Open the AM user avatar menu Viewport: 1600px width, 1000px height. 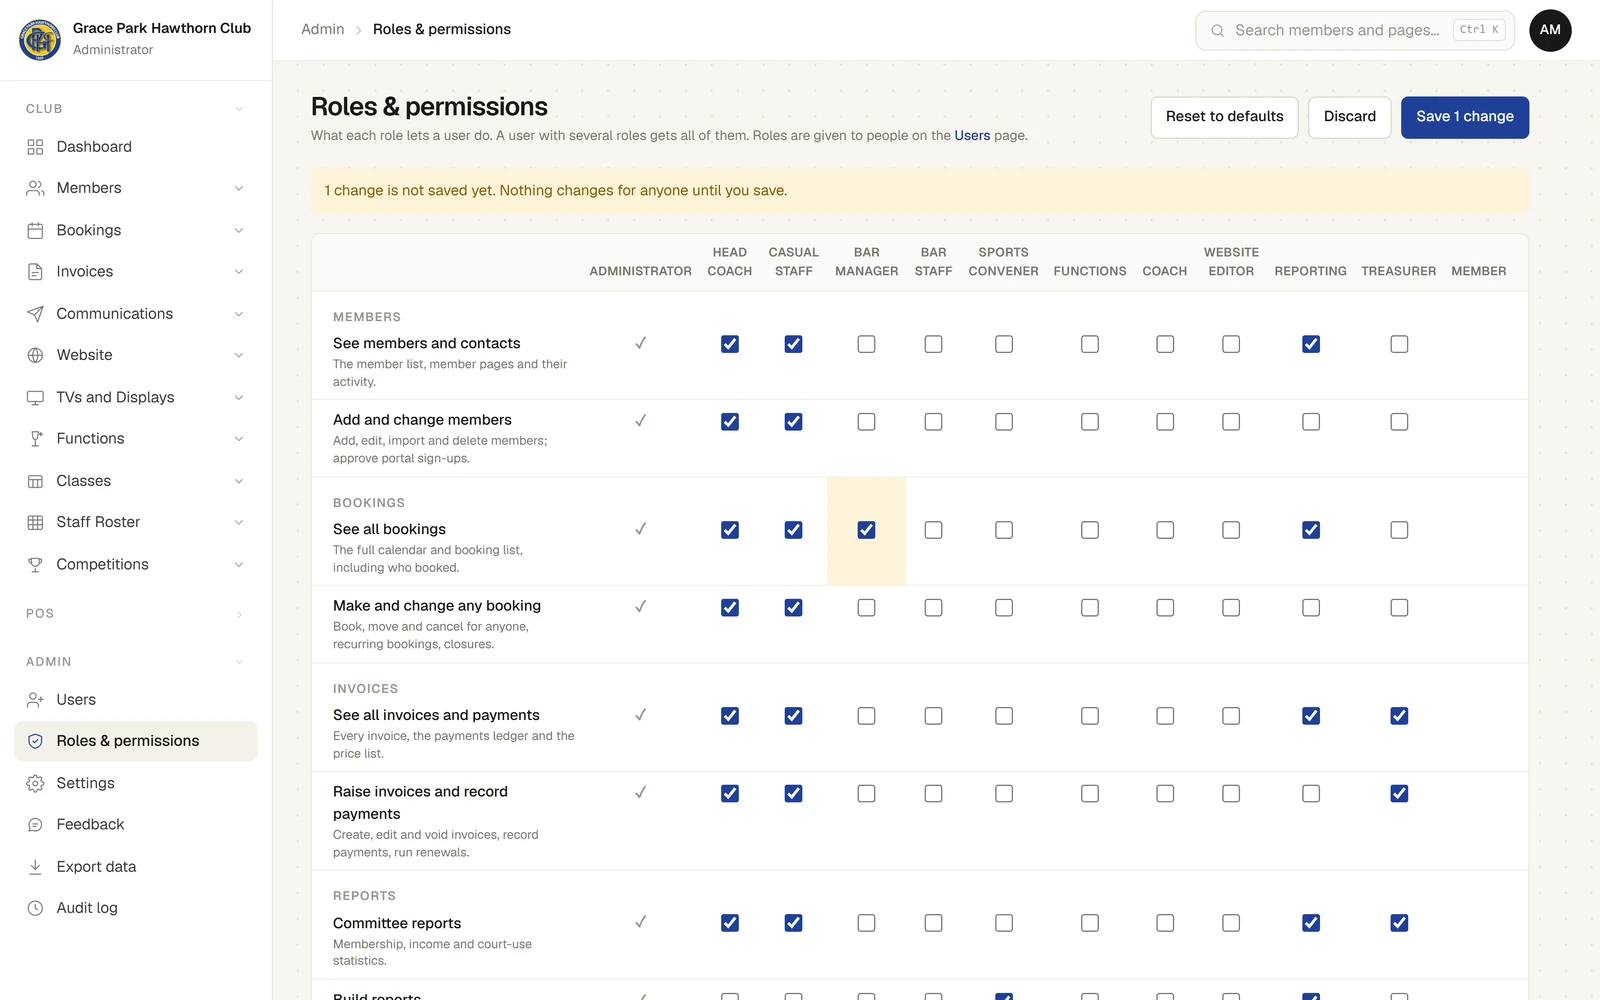(x=1550, y=30)
